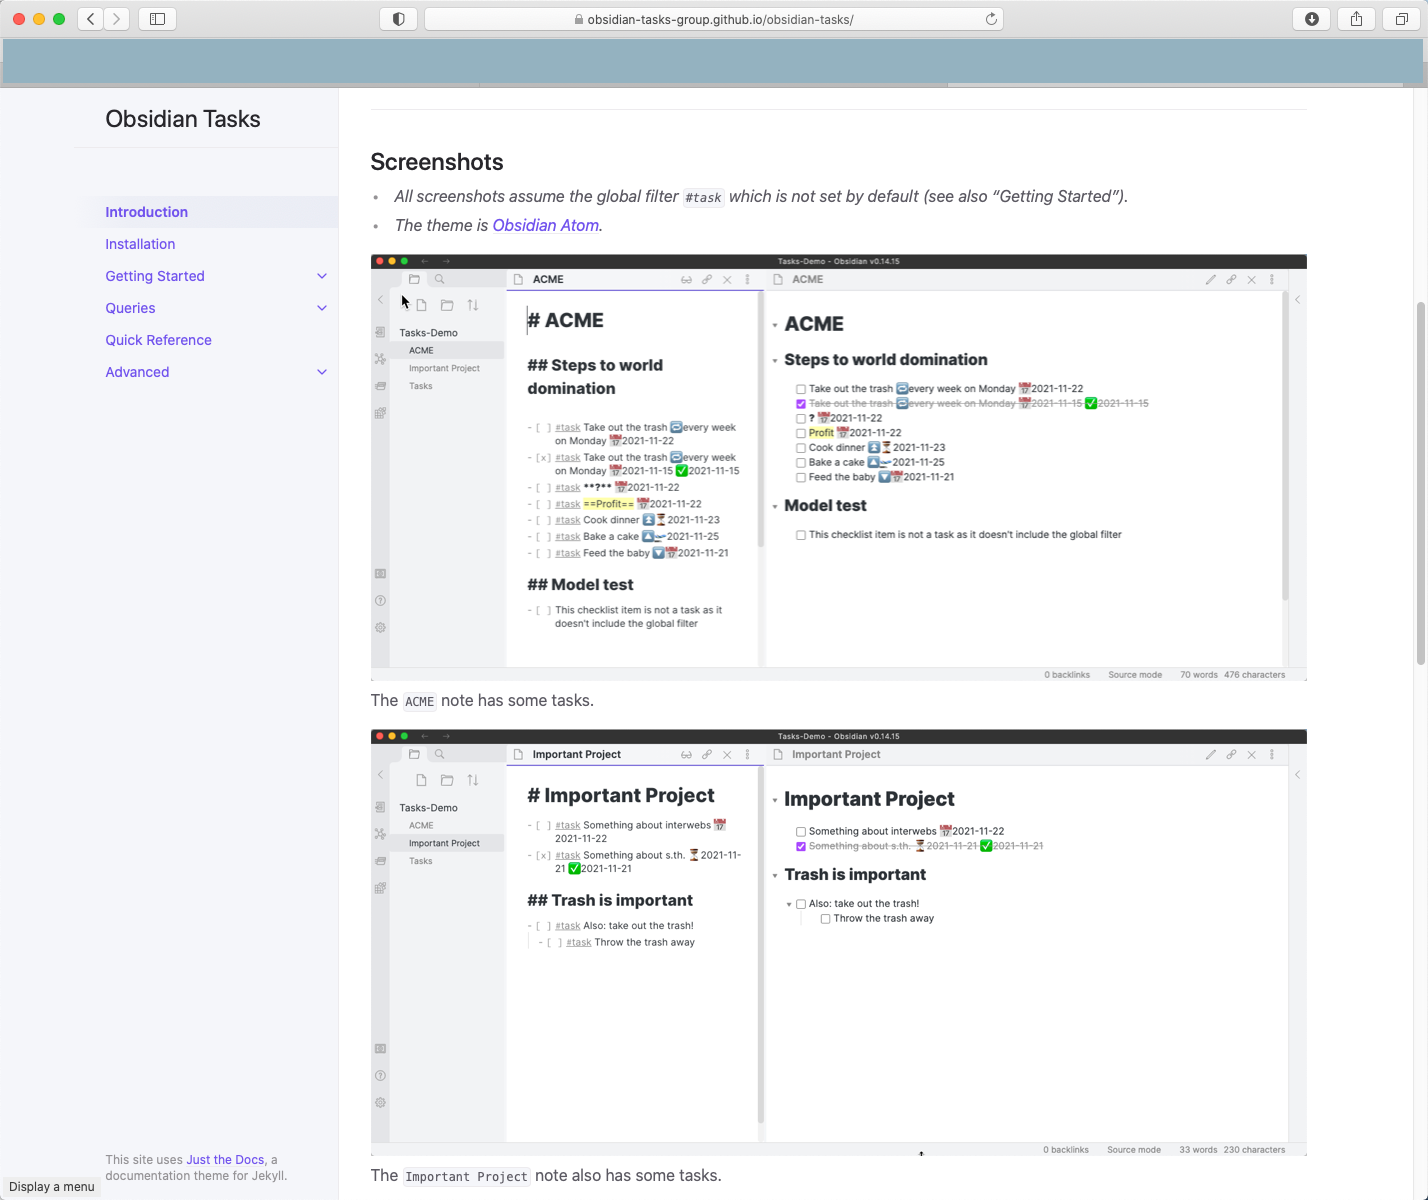The image size is (1428, 1200).
Task: Collapse the 'Also: take out the trash!' subtasks
Action: pyautogui.click(x=788, y=903)
